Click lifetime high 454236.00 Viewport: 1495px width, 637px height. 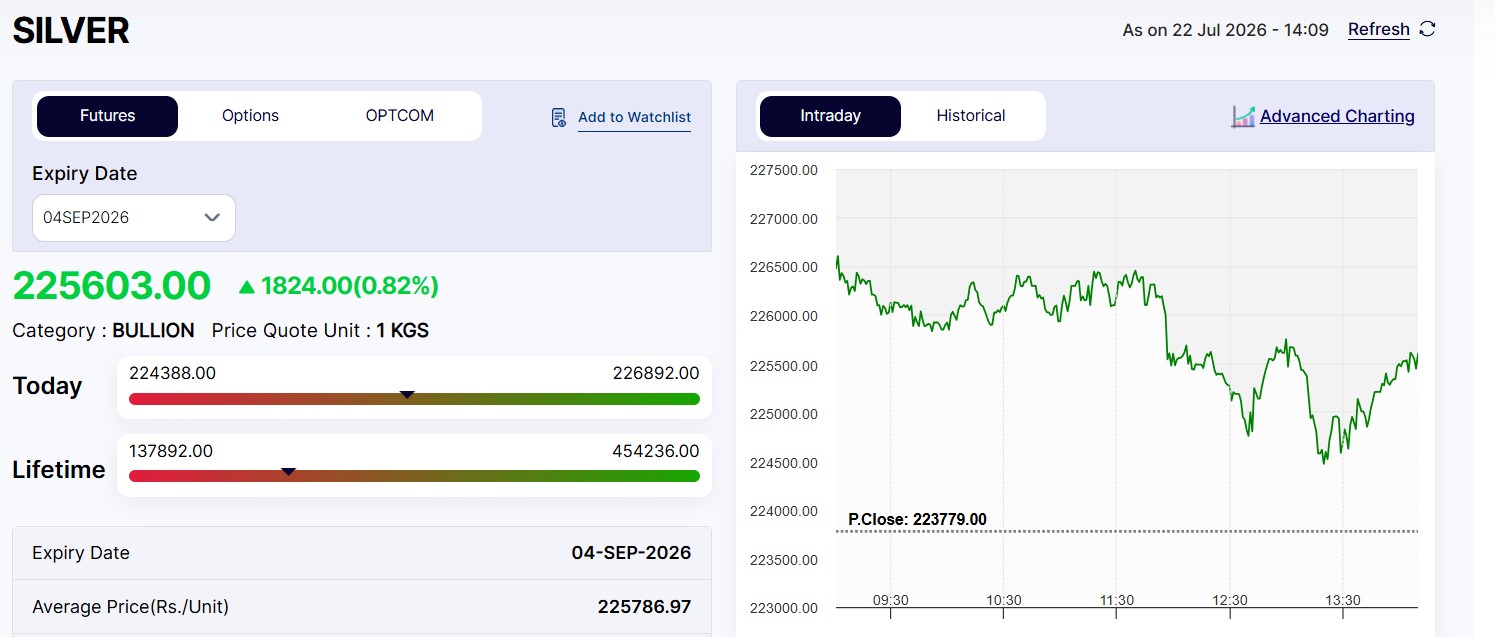[x=656, y=451]
